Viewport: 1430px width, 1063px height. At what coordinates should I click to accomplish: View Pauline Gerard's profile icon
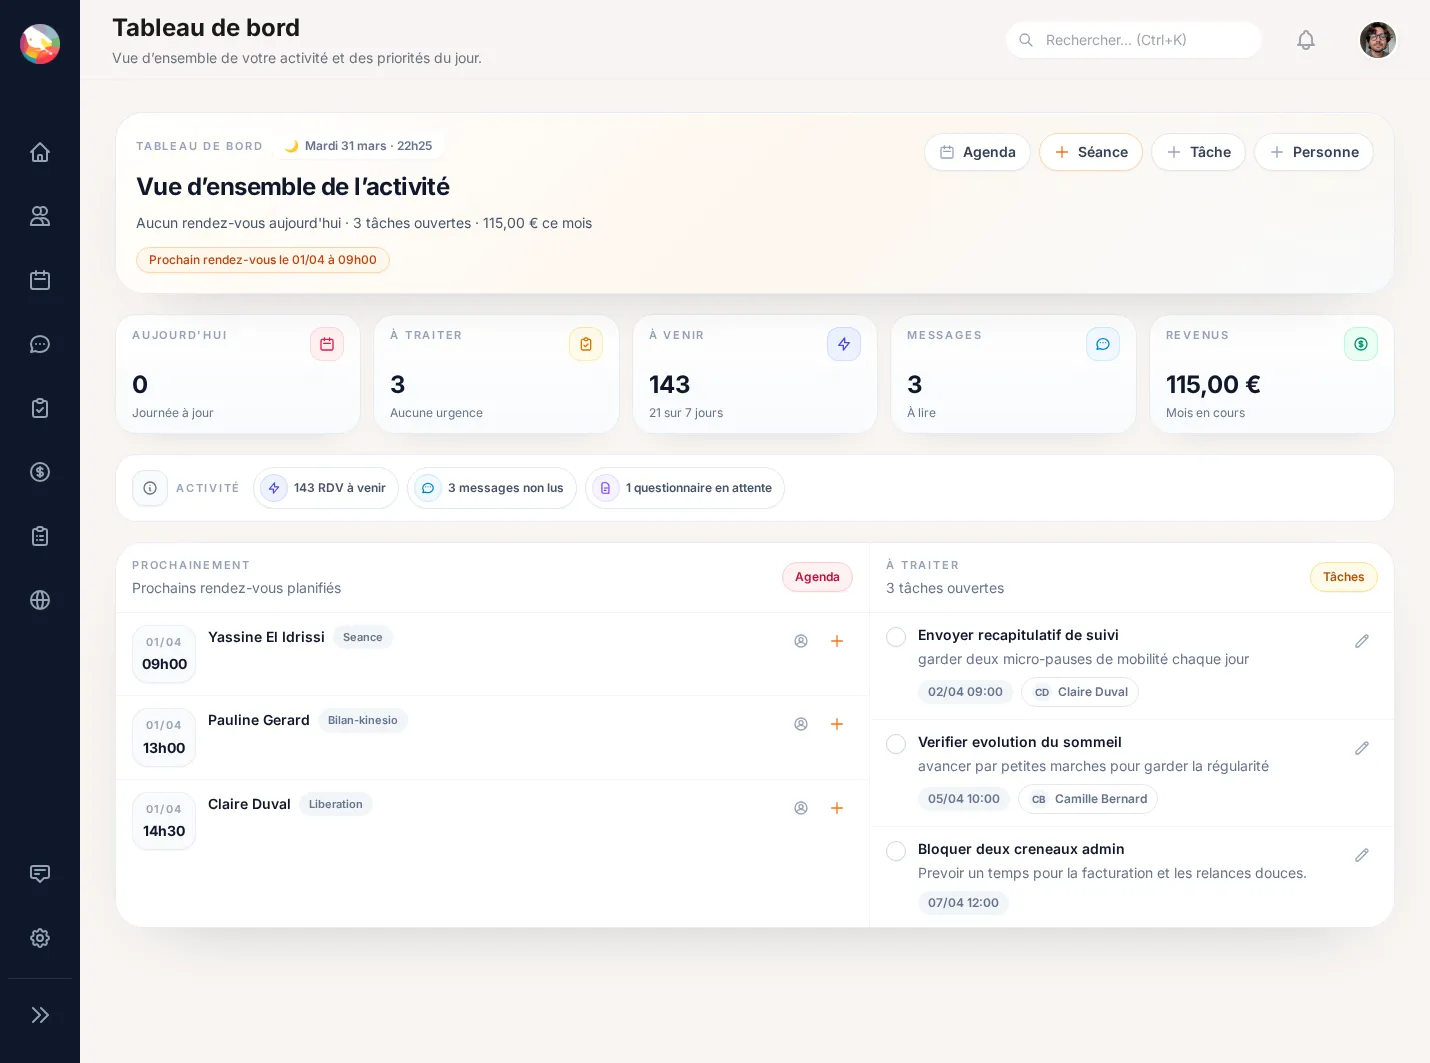pyautogui.click(x=801, y=724)
